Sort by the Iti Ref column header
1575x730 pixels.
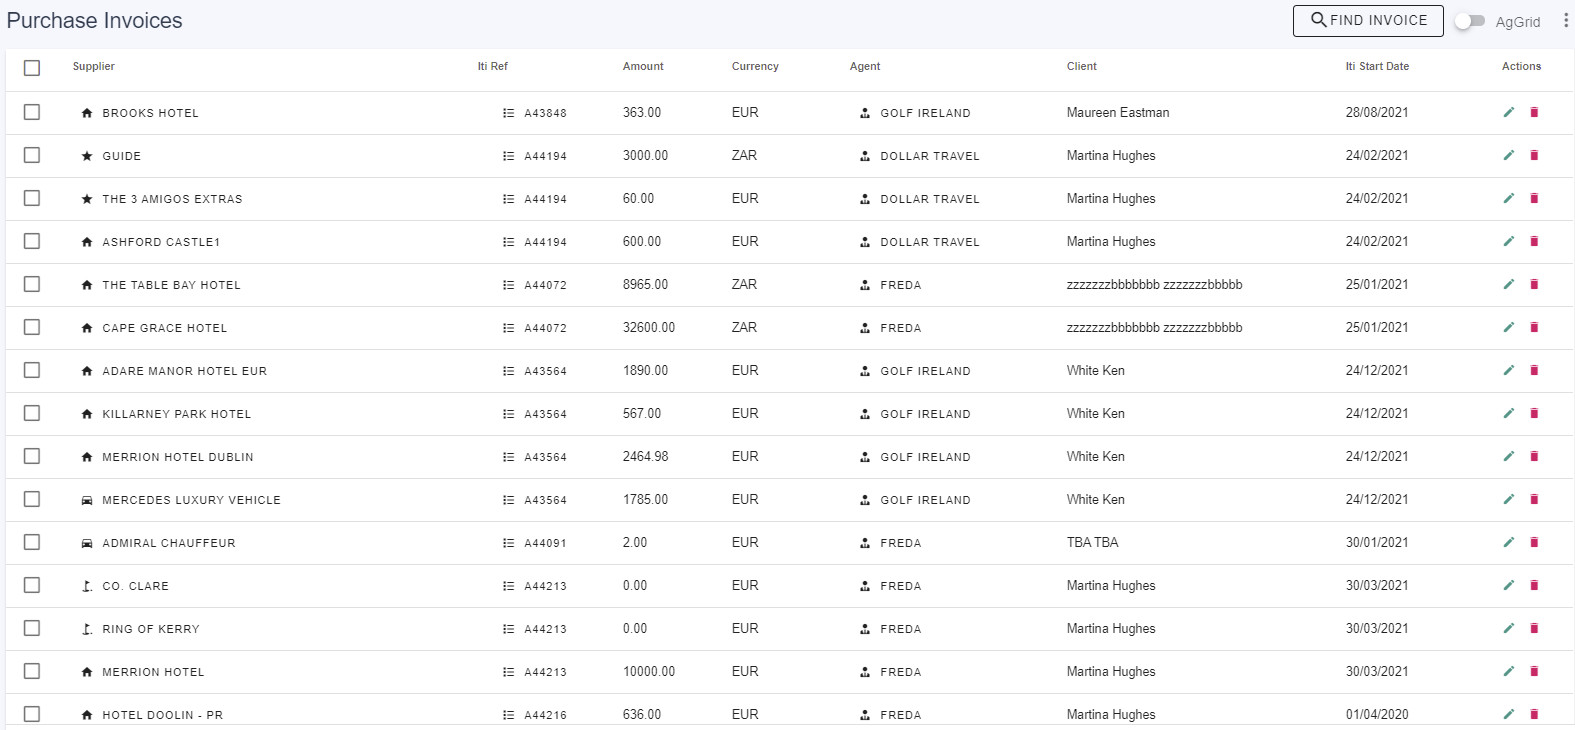(x=492, y=66)
